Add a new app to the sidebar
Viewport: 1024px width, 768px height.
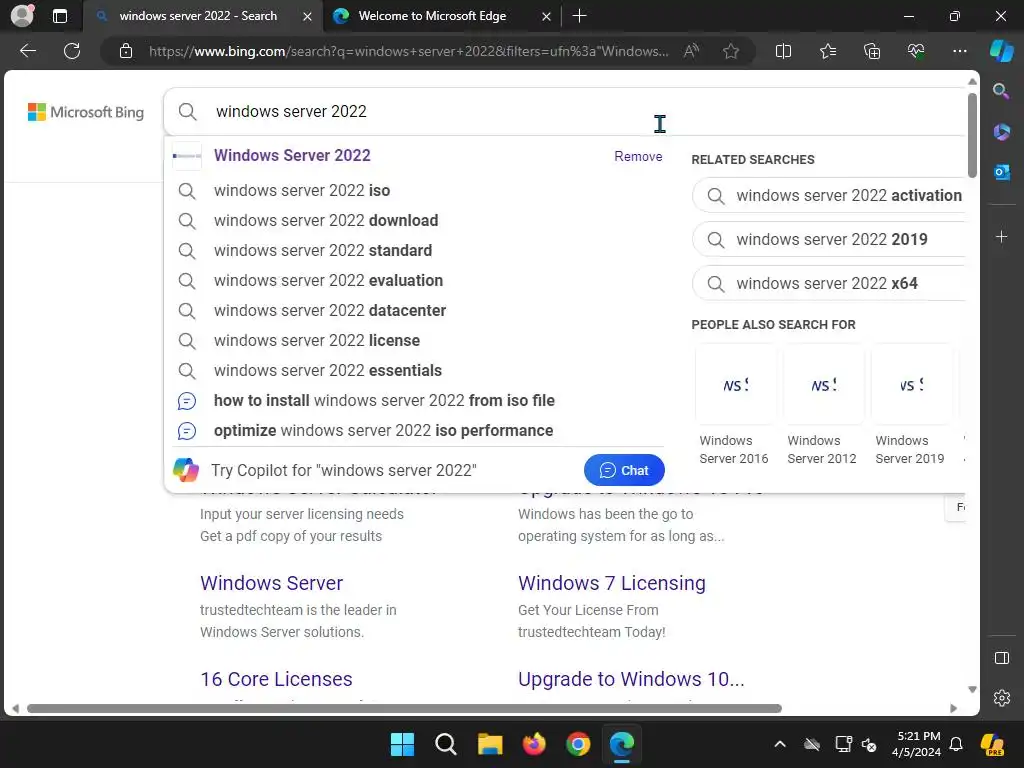(x=1001, y=236)
